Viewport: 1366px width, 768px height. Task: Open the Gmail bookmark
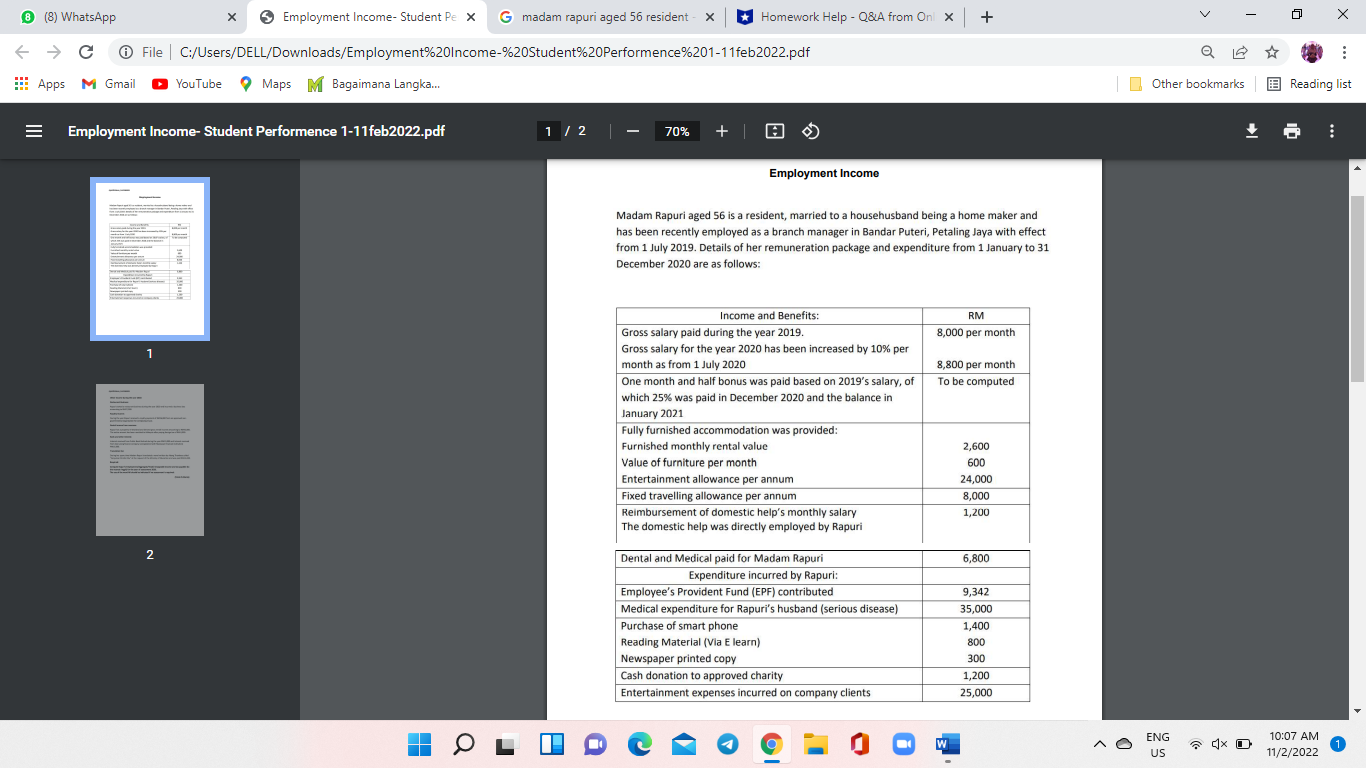click(107, 84)
